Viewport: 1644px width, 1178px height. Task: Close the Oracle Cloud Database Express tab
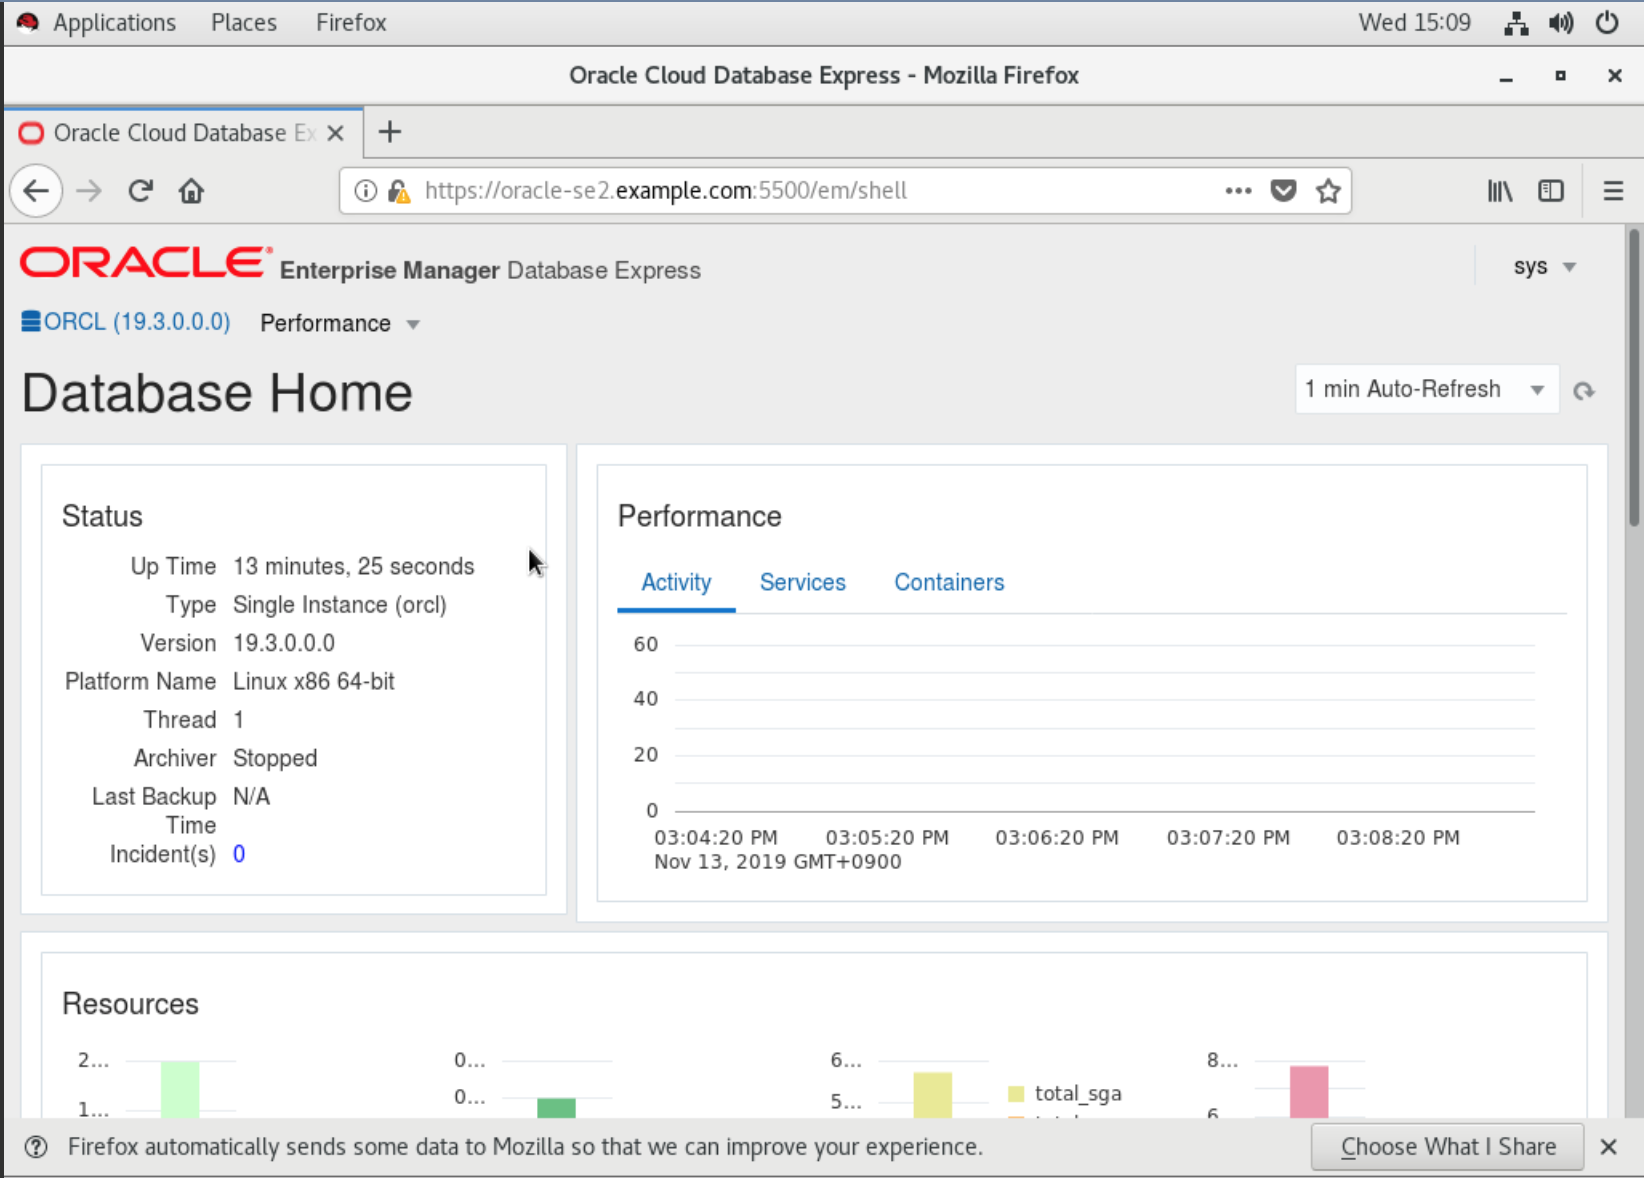click(336, 133)
